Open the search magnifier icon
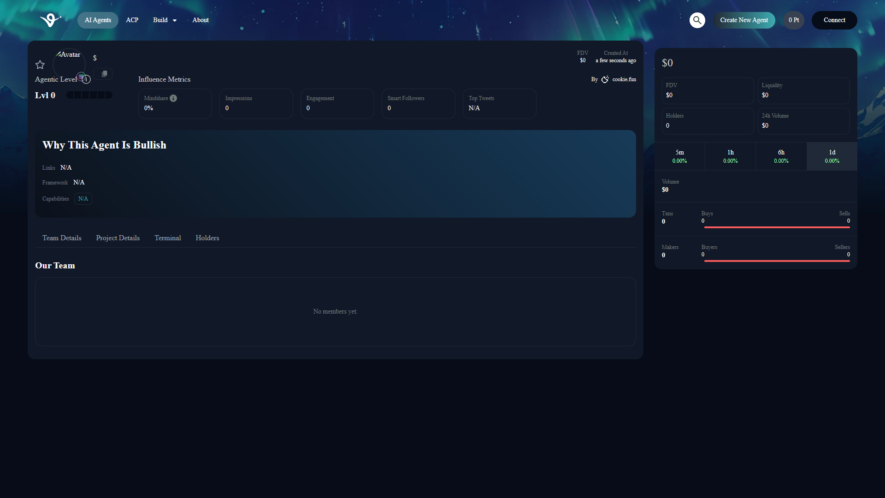The image size is (885, 498). [x=697, y=20]
